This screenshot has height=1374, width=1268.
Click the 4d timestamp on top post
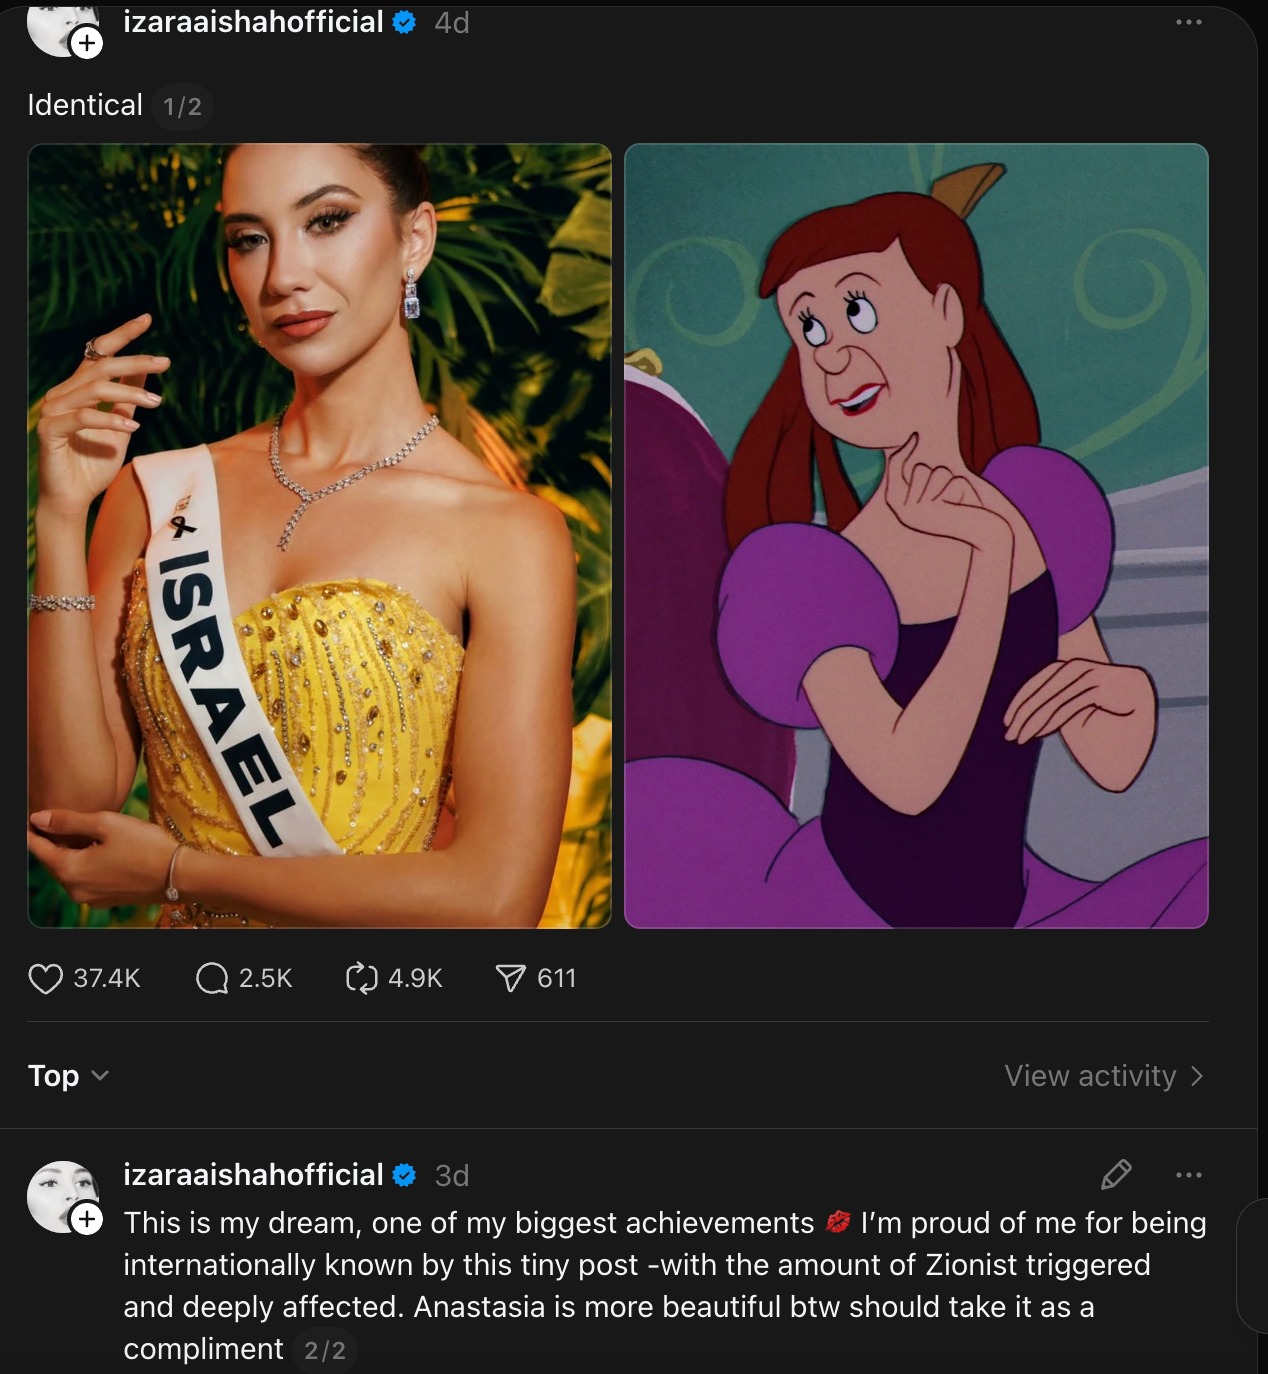(452, 22)
